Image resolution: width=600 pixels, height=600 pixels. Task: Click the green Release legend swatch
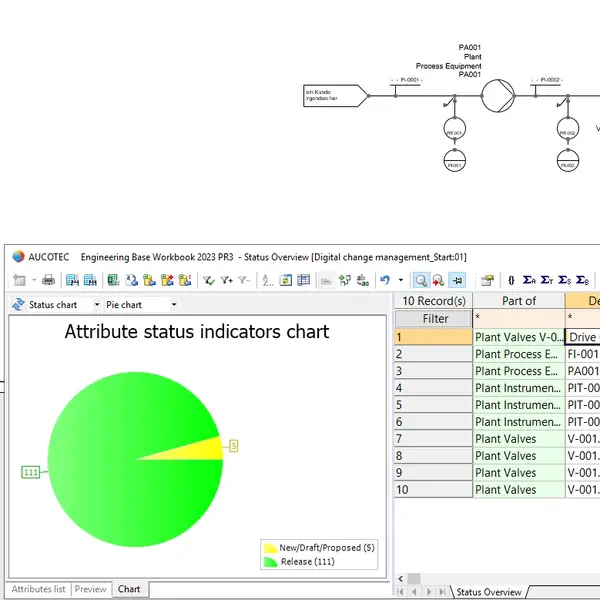pos(269,562)
